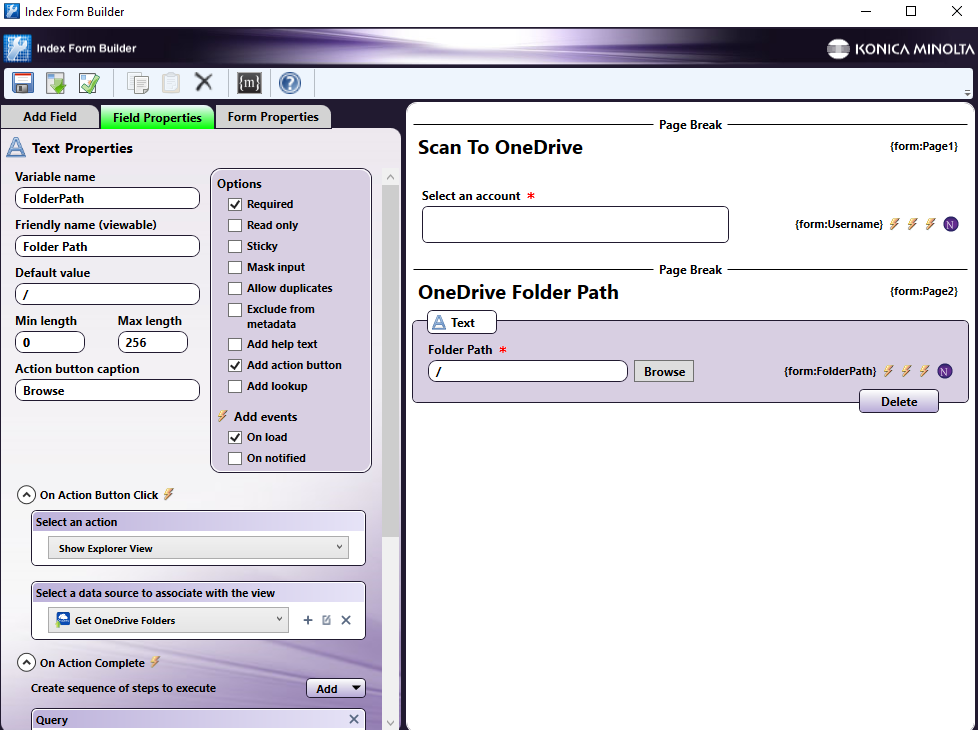Uncheck the On load event
This screenshot has height=730, width=978.
click(235, 437)
